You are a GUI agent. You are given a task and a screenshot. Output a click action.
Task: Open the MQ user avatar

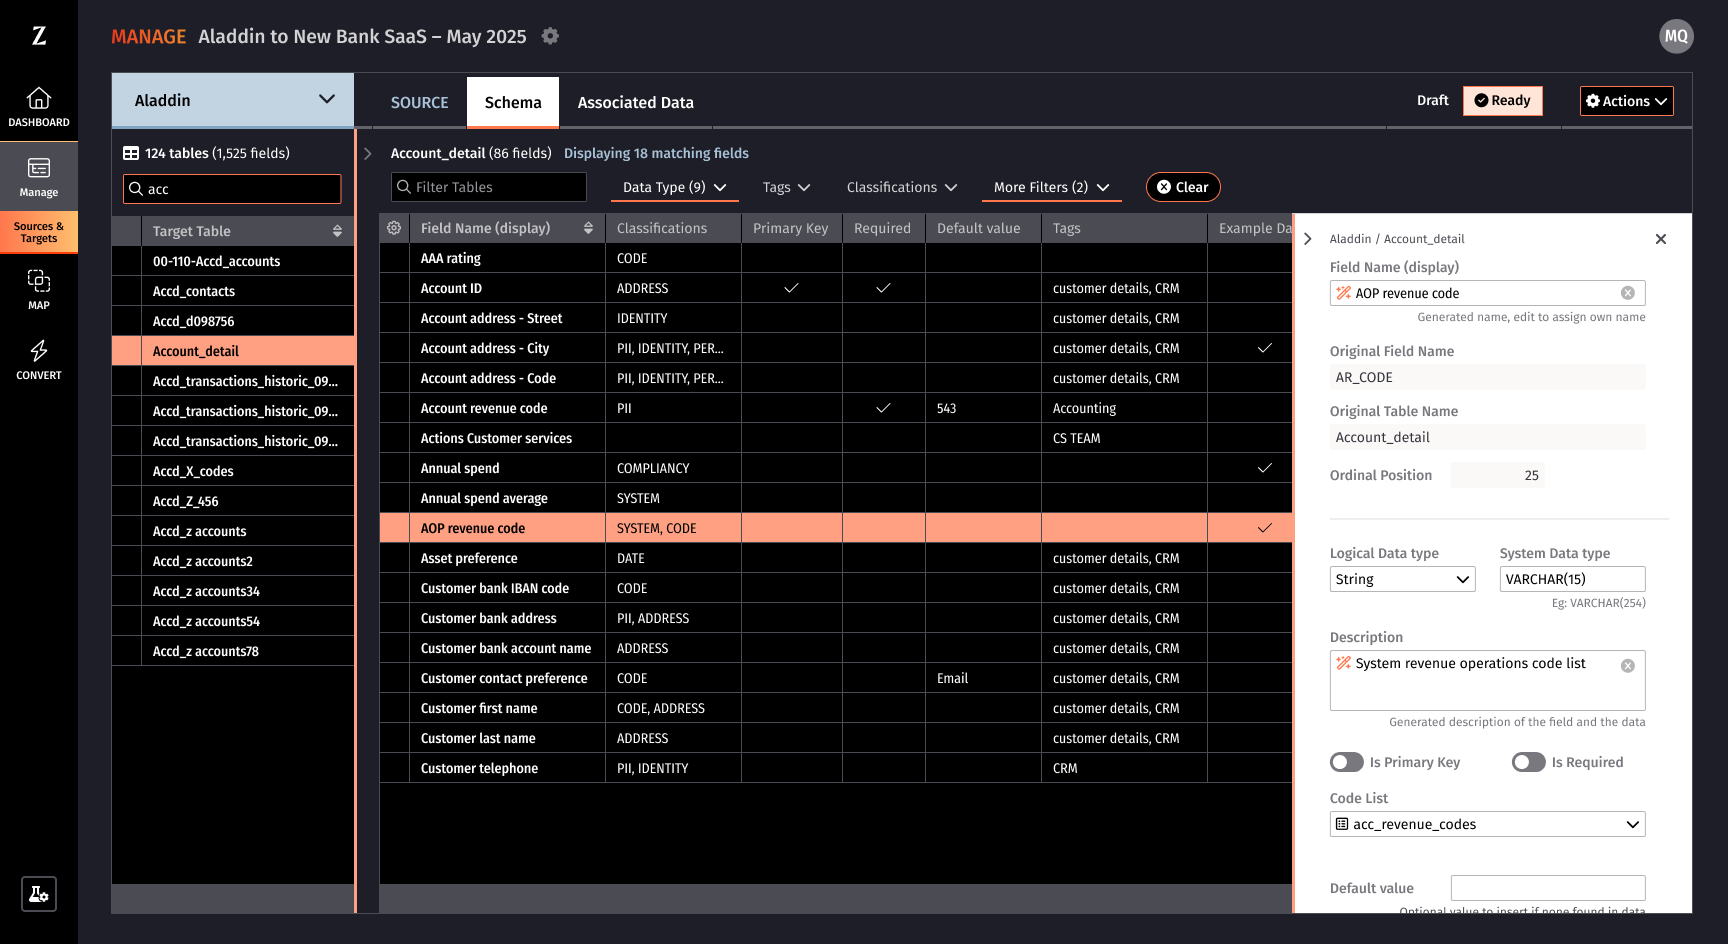click(1676, 36)
